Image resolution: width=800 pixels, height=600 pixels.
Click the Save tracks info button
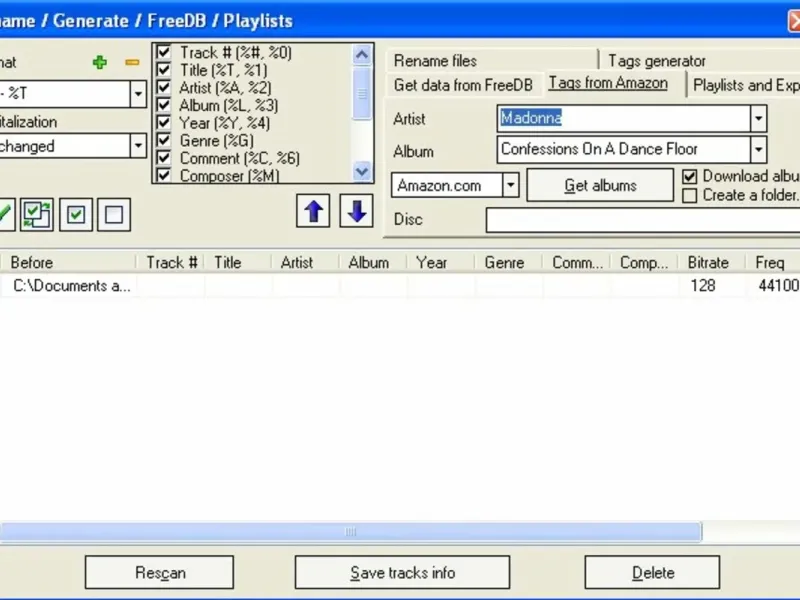[403, 572]
